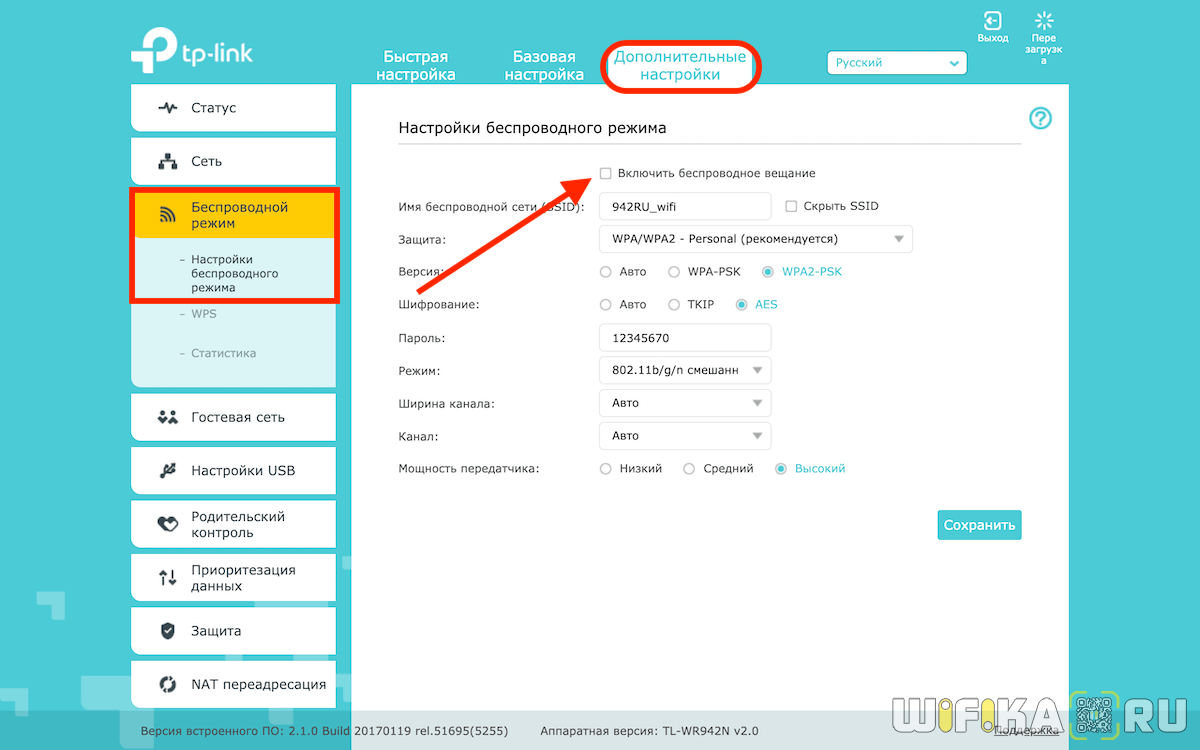Click the SSID field with 942RU_wifi
Screen dimensions: 1200x750
pos(685,206)
